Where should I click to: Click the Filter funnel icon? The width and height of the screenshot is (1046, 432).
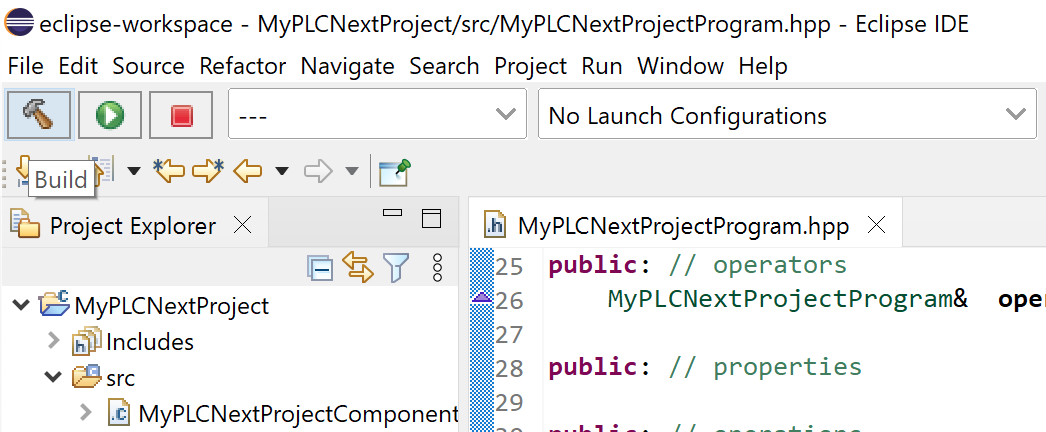[x=396, y=267]
